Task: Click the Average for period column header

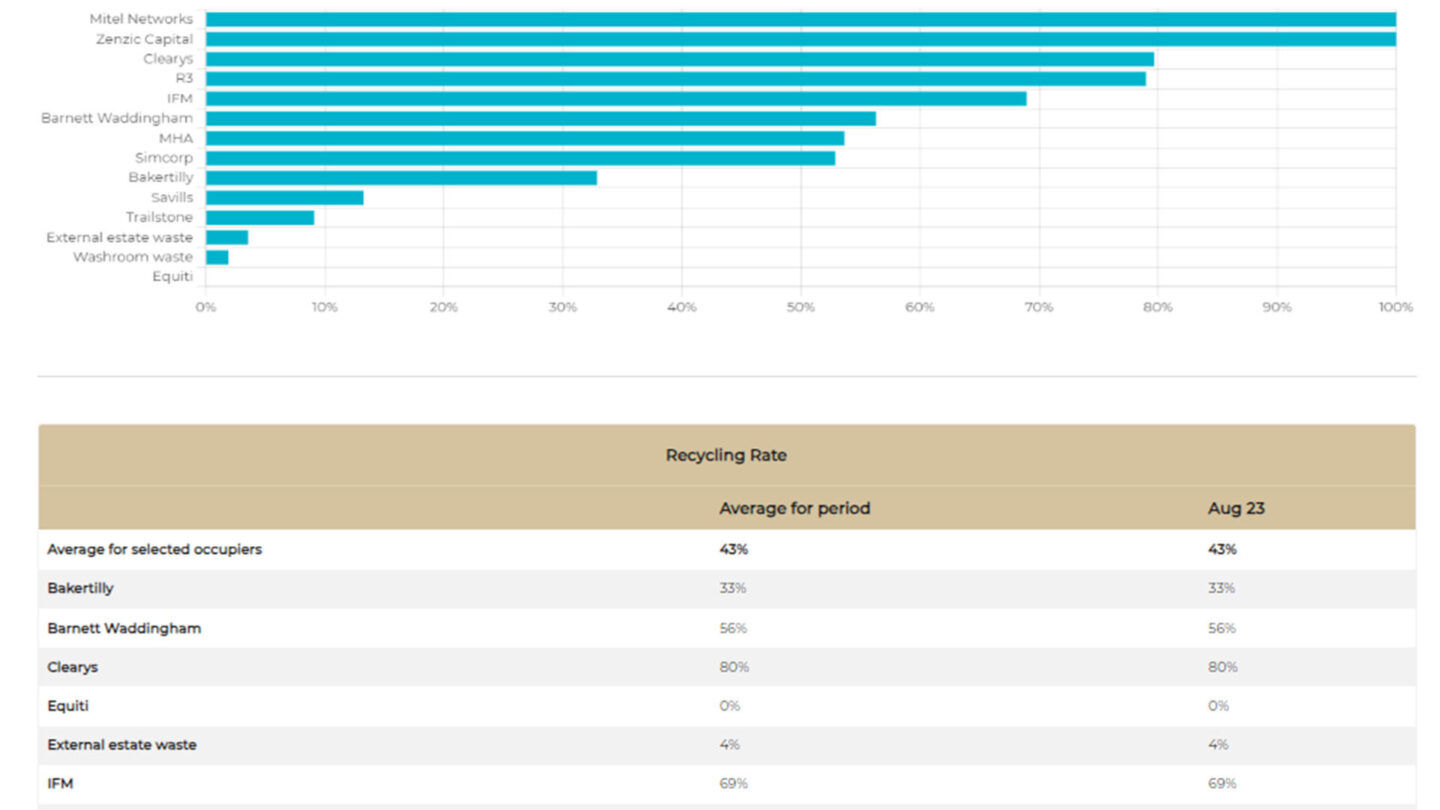Action: 794,508
